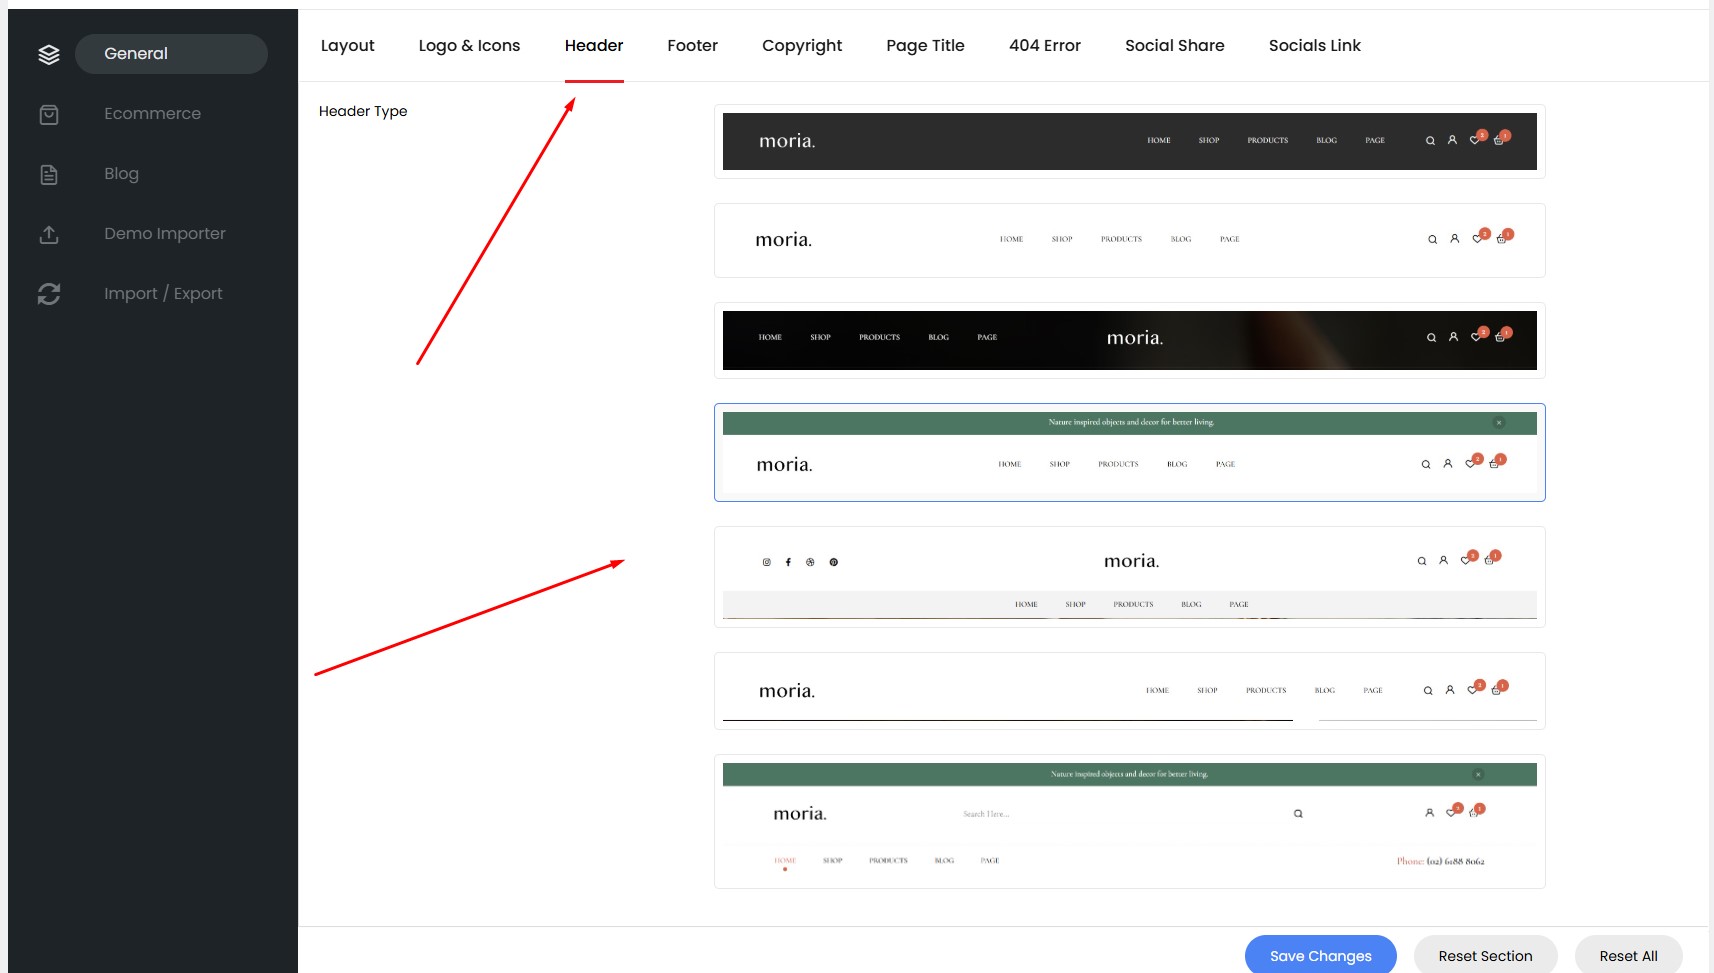Choose header with search bar and phone number
The width and height of the screenshot is (1714, 973).
point(1129,821)
